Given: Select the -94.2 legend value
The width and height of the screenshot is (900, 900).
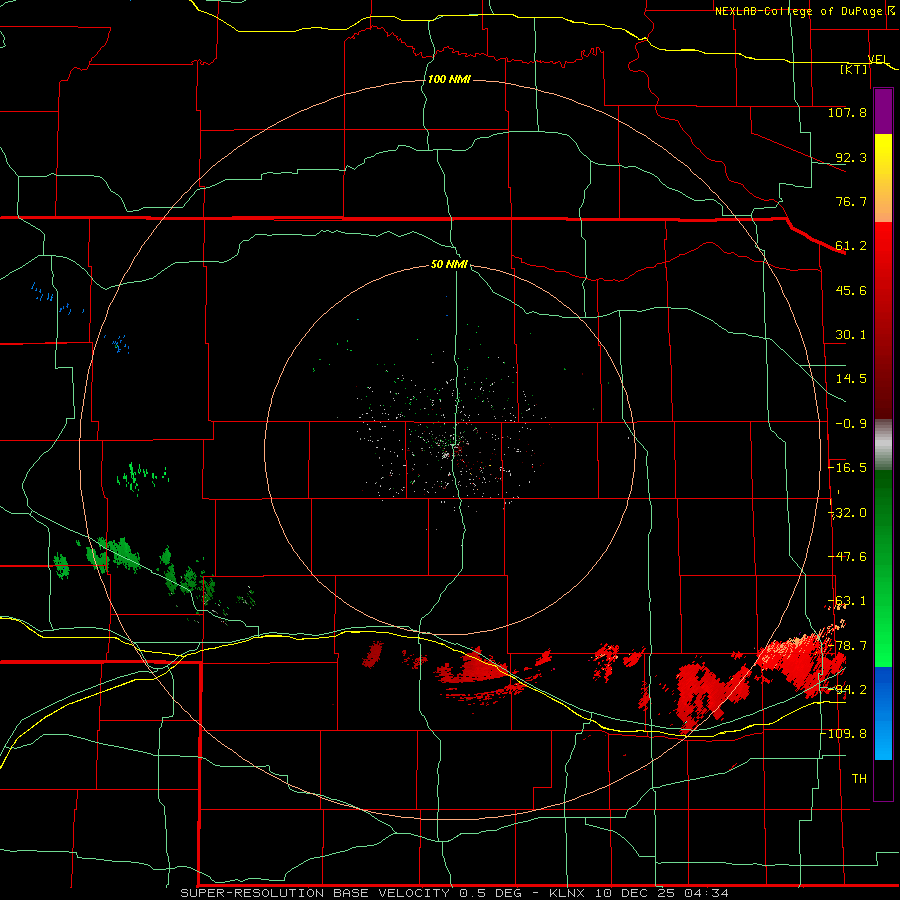Looking at the screenshot, I should (x=847, y=689).
